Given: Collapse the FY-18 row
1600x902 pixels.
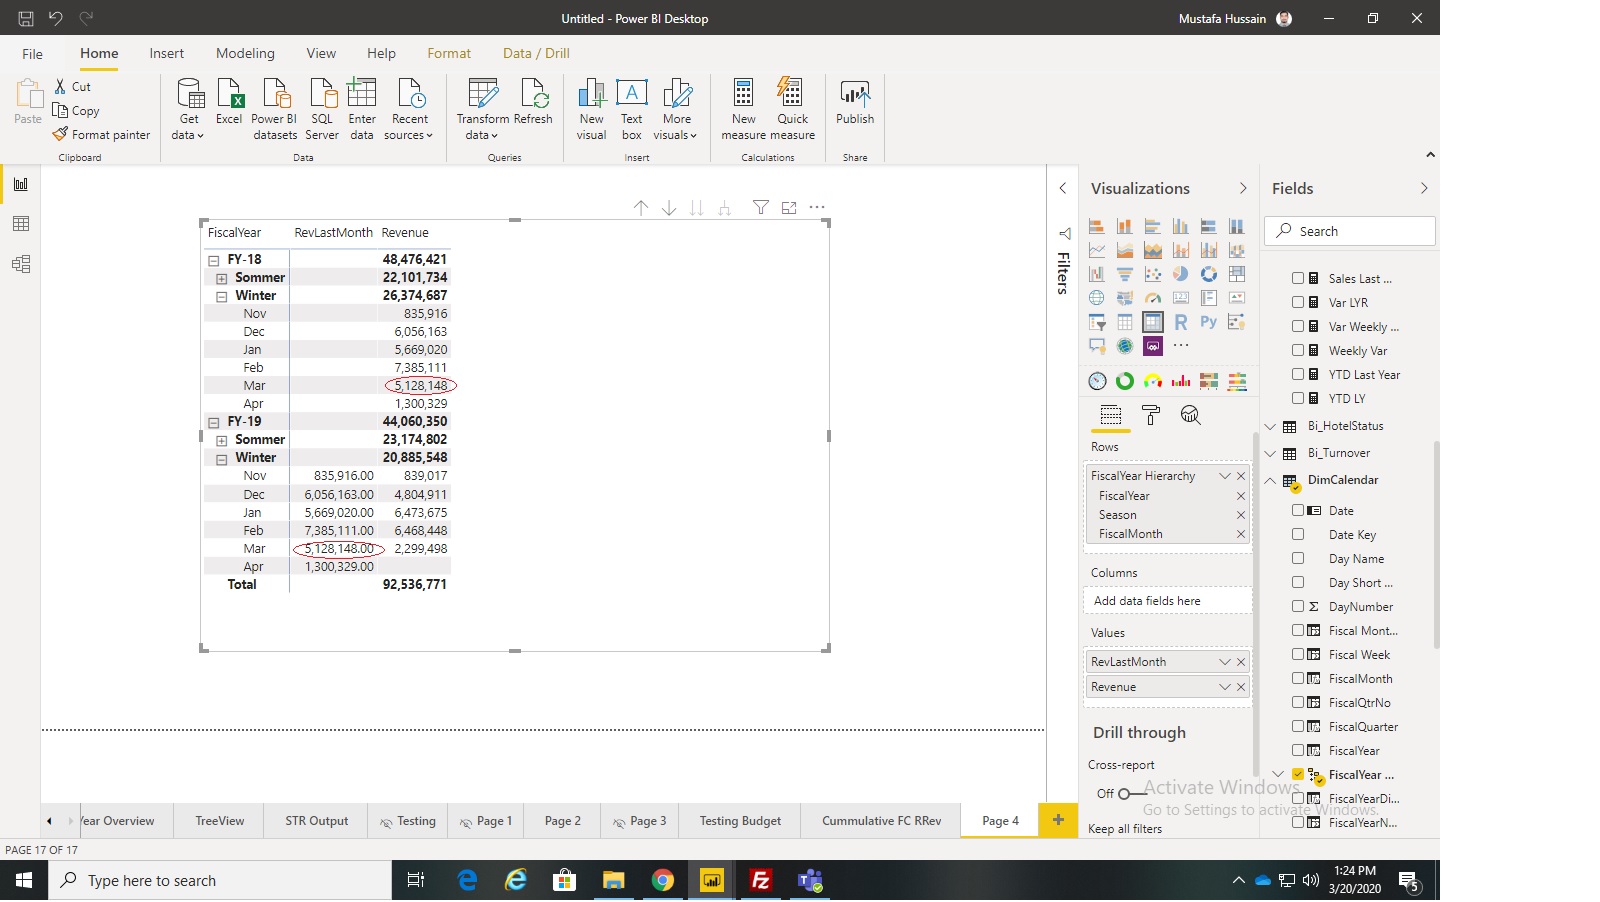Looking at the screenshot, I should [213, 260].
